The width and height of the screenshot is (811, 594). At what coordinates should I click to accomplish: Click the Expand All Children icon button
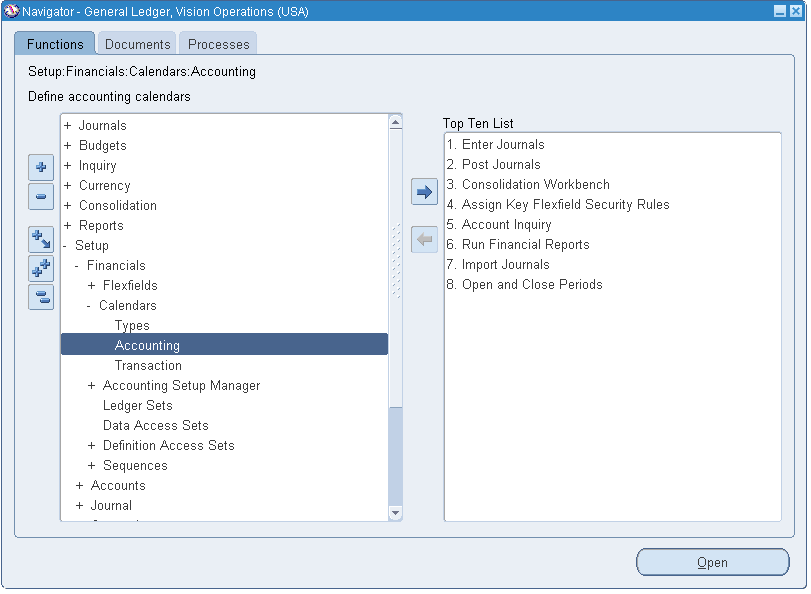click(41, 240)
